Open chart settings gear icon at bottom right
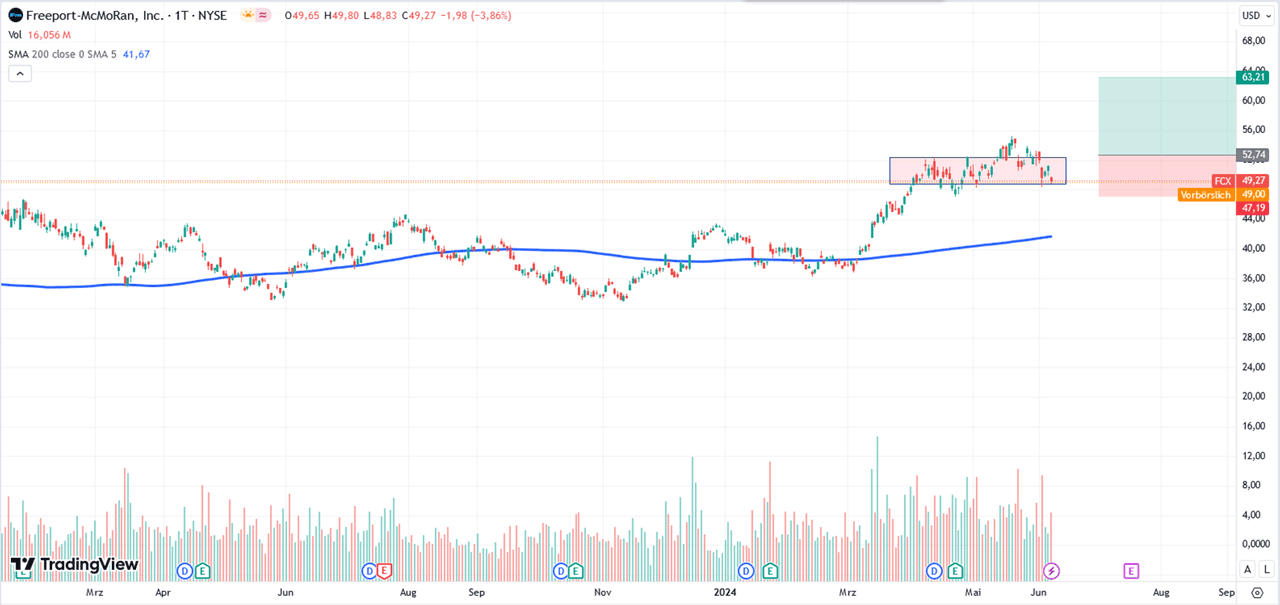 (1257, 593)
